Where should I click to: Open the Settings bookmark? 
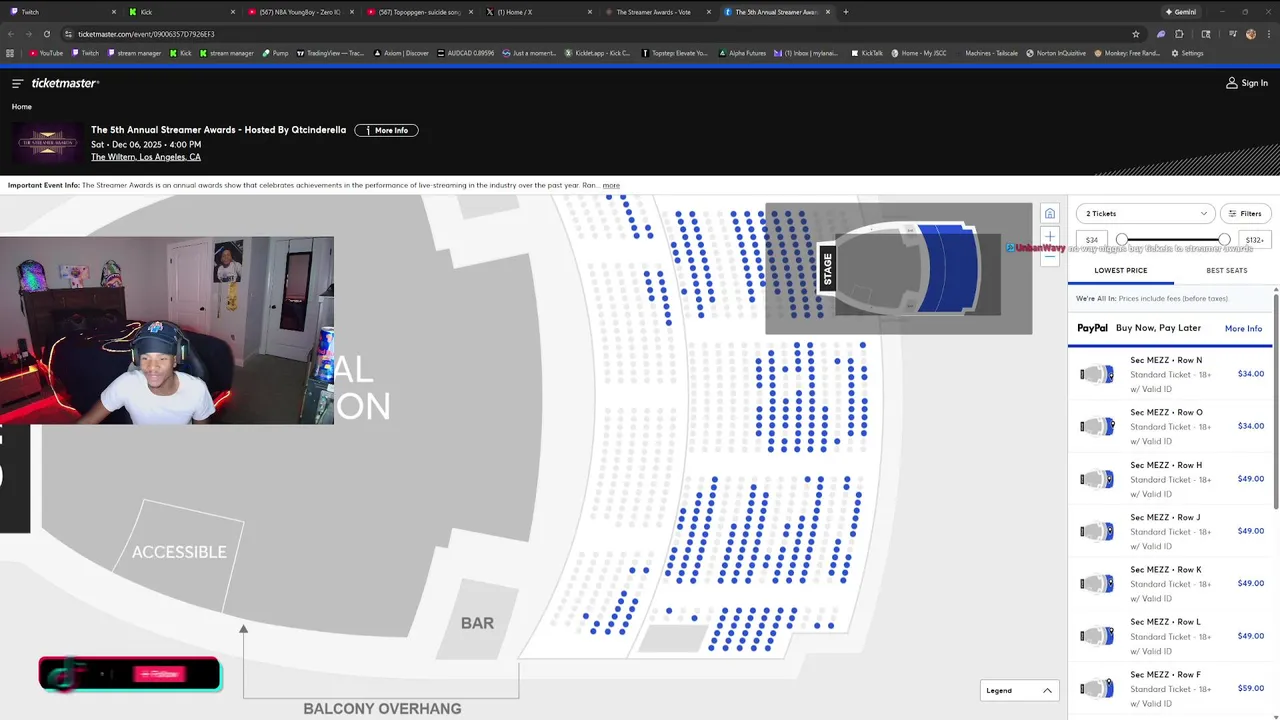tap(1187, 53)
